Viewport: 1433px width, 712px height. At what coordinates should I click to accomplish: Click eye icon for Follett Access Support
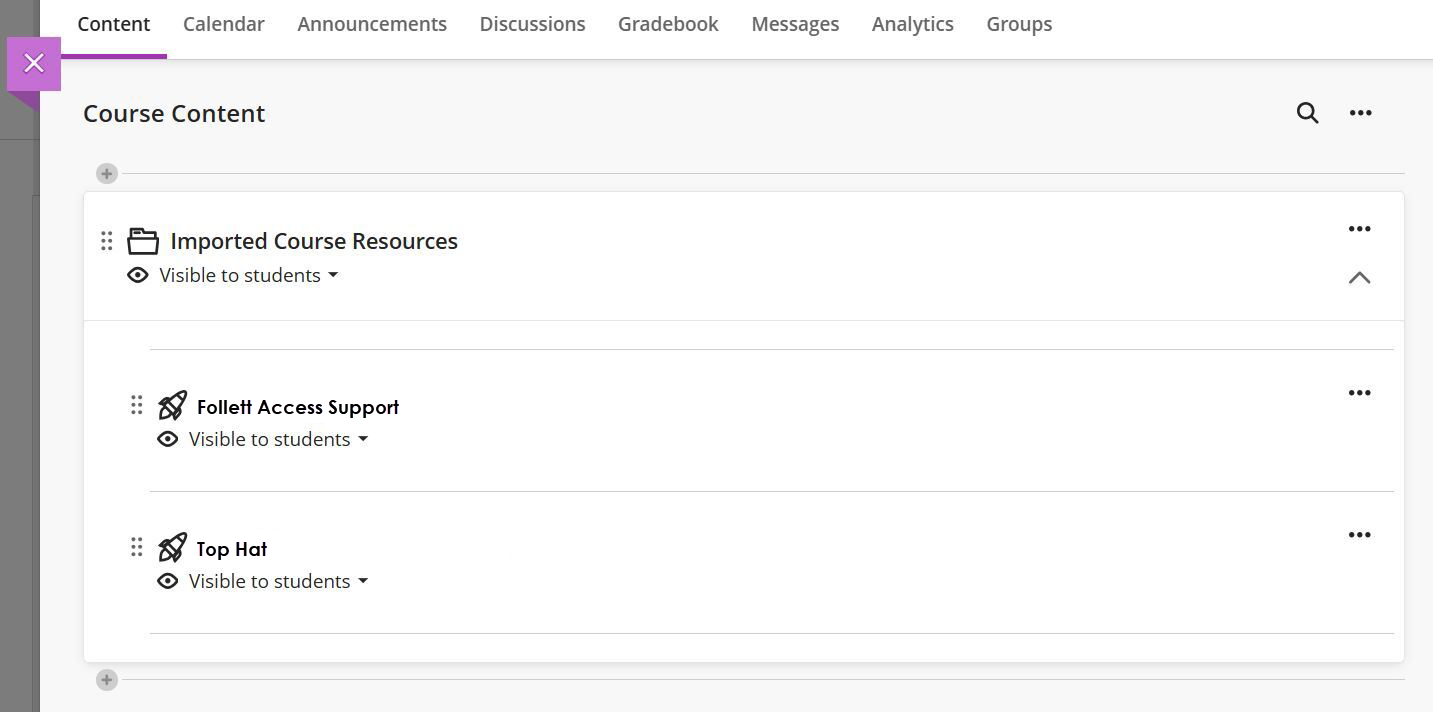pos(168,439)
